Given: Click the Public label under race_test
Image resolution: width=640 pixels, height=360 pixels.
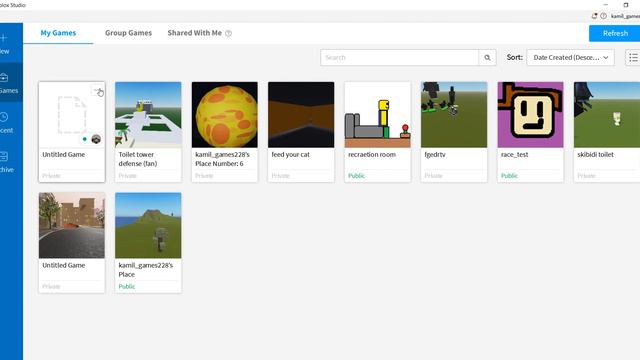Looking at the screenshot, I should click(x=509, y=176).
